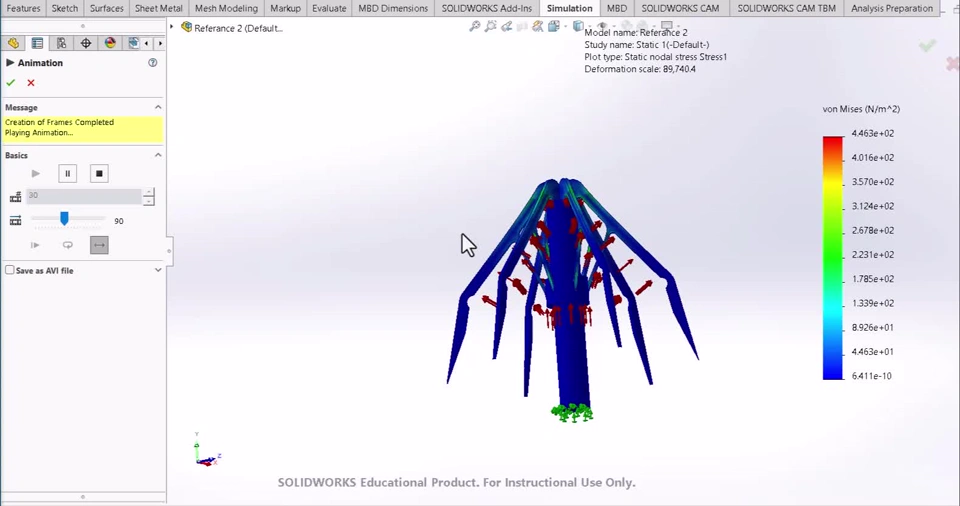Click Section View icon in heads-up toolbar
Image resolution: width=960 pixels, height=506 pixels.
coord(522,26)
